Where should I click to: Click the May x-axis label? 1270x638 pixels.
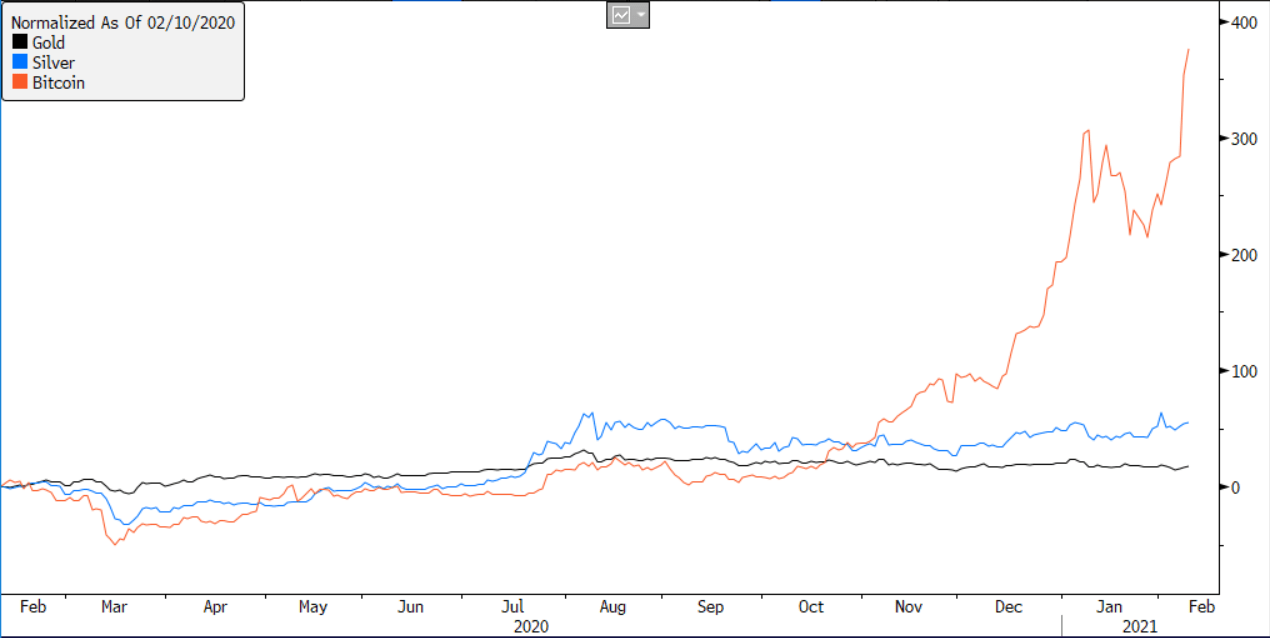point(313,607)
